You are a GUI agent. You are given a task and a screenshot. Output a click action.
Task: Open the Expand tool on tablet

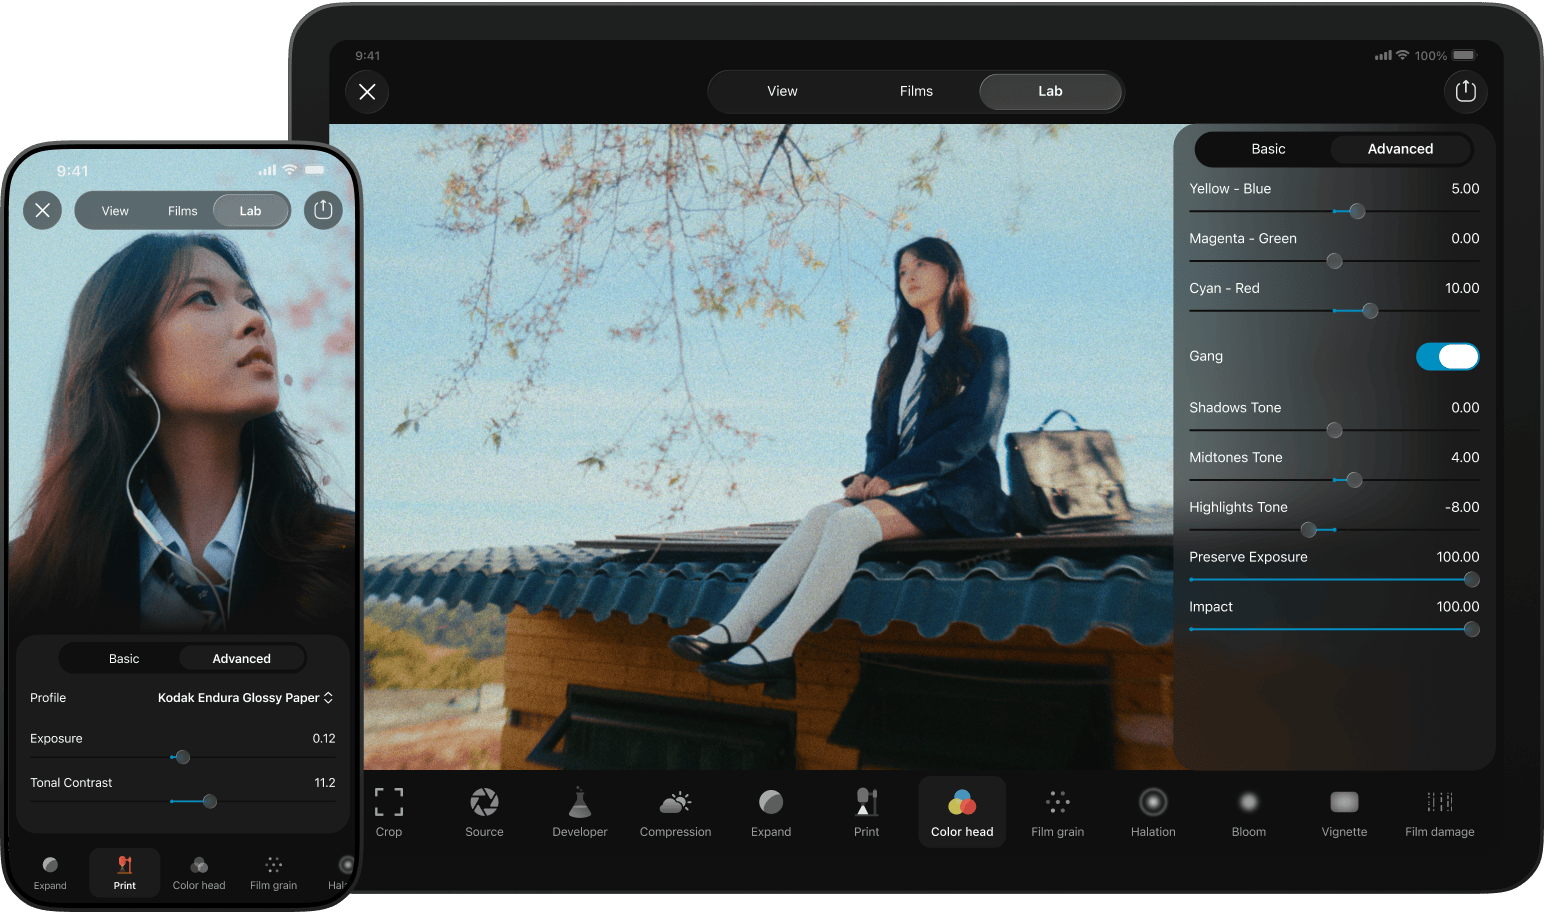click(x=771, y=811)
